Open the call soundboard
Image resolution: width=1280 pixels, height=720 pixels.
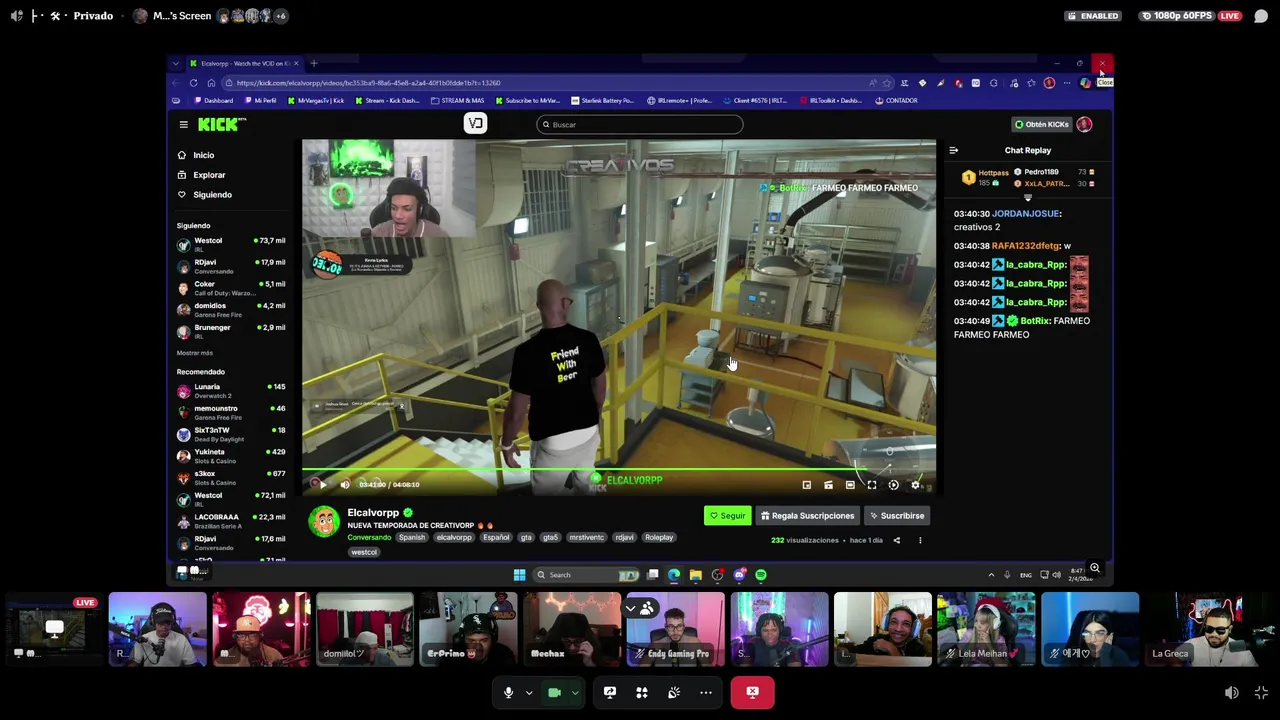pyautogui.click(x=674, y=692)
